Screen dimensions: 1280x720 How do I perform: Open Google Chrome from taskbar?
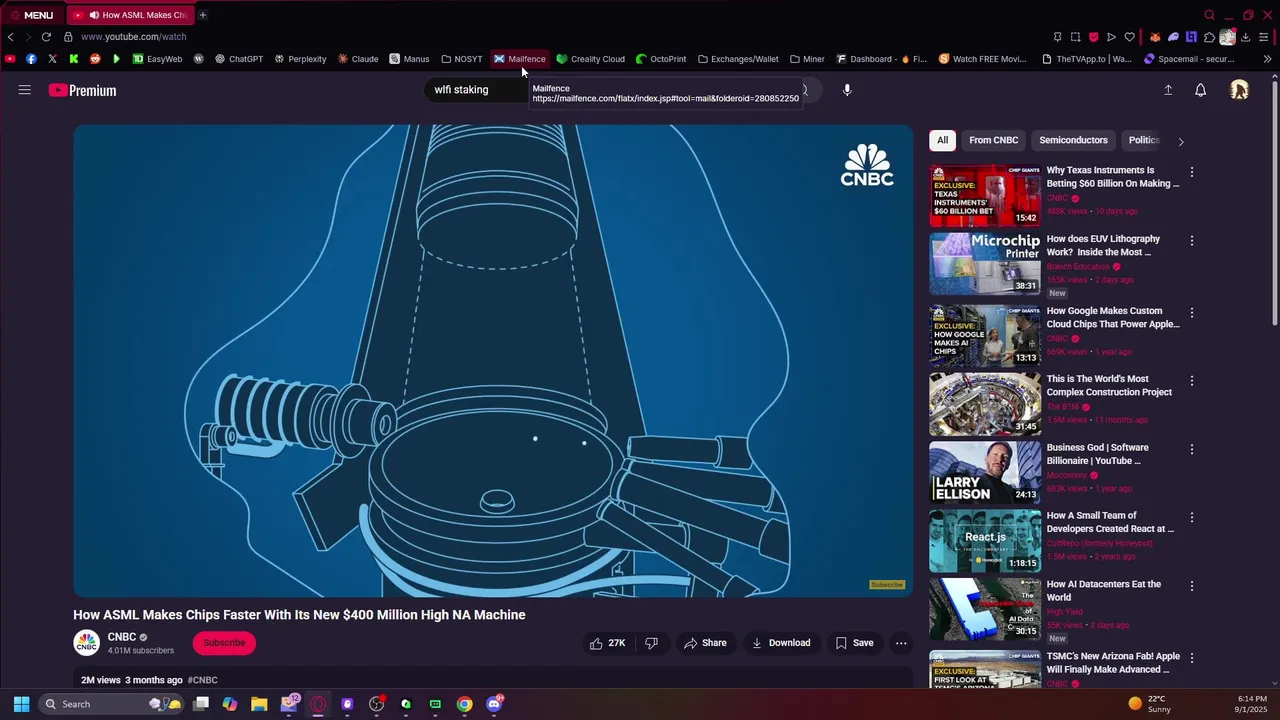464,704
